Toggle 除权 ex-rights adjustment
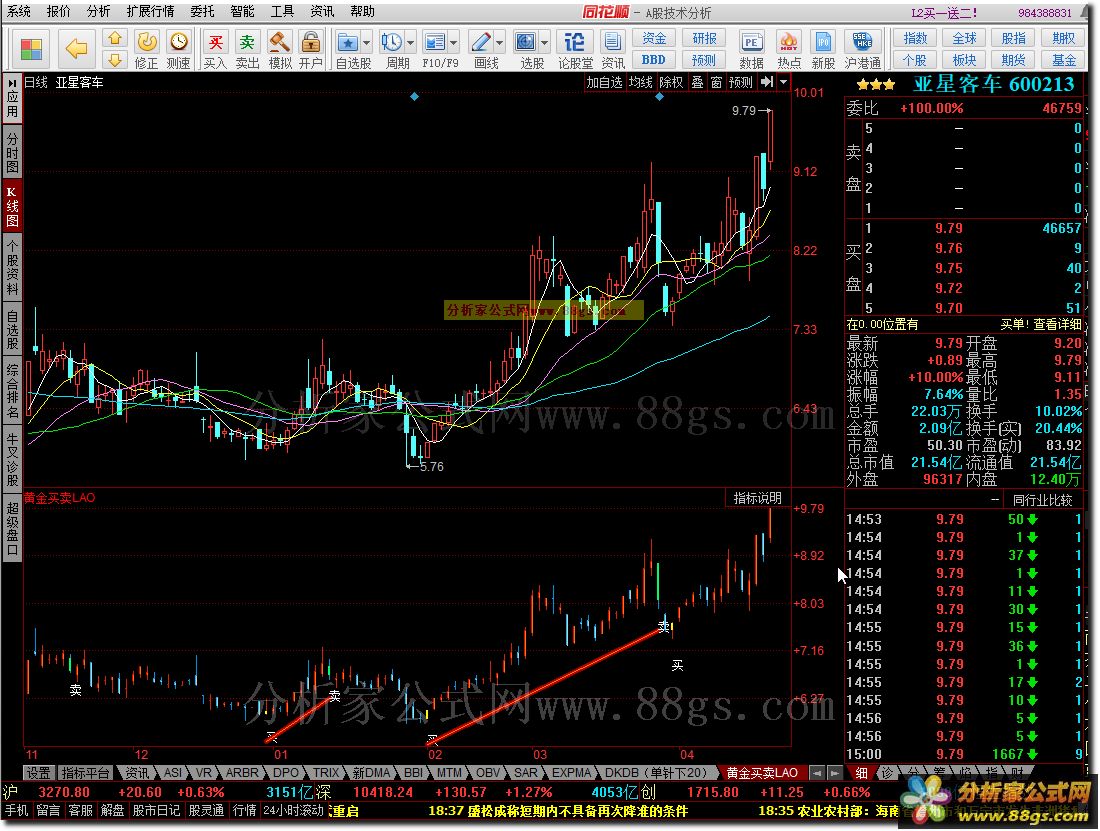 click(671, 82)
